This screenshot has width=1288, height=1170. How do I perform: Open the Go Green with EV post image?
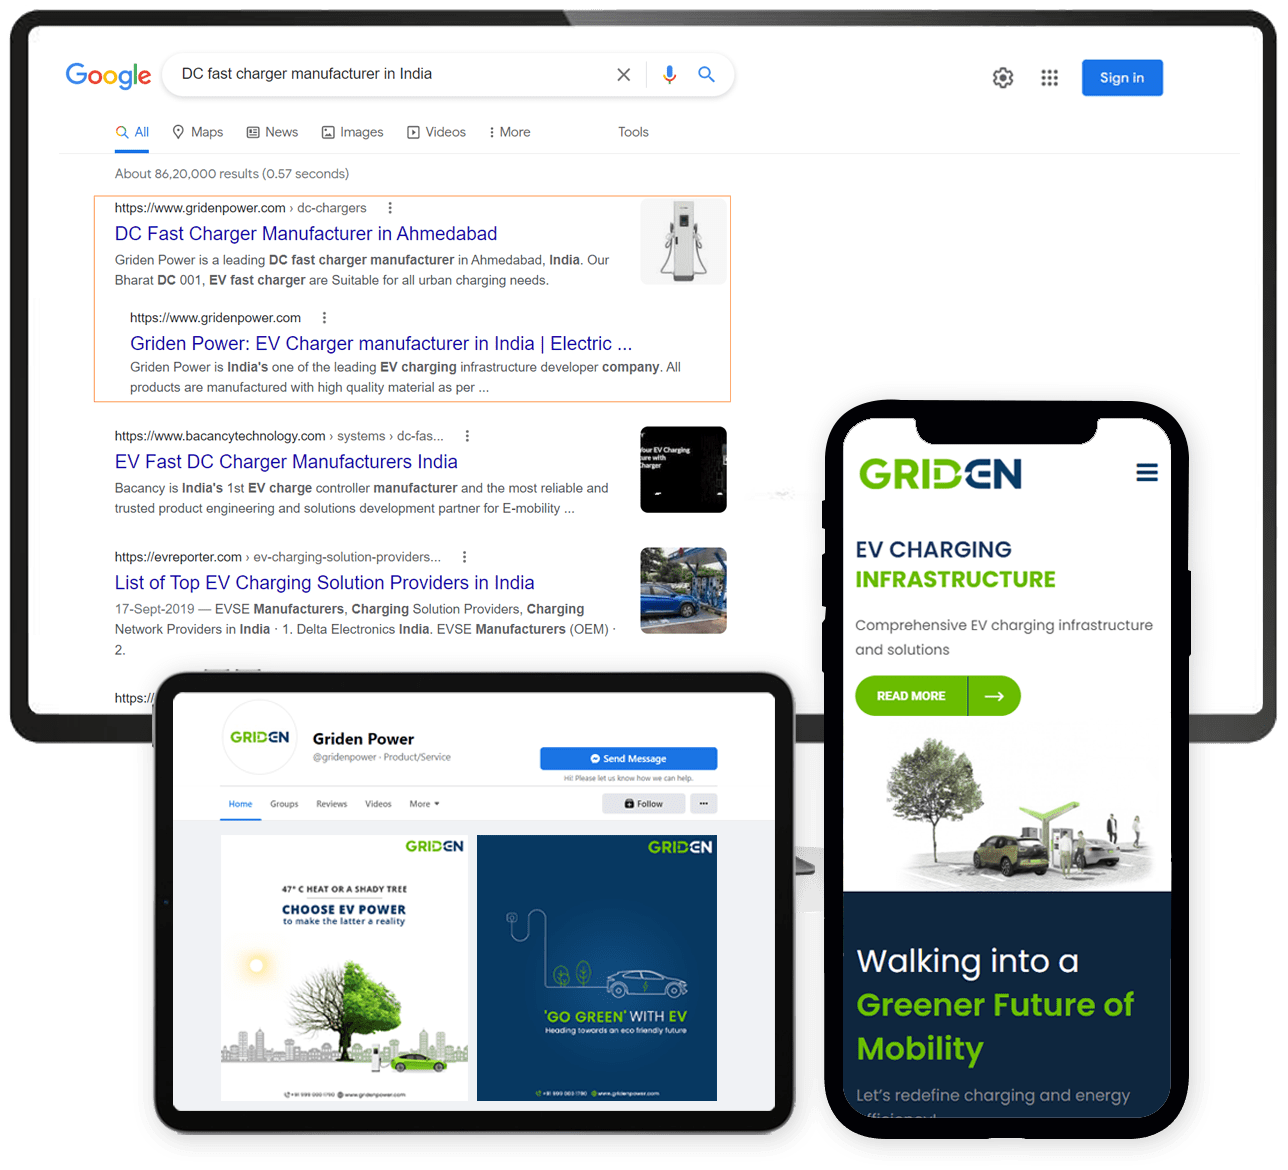tap(597, 968)
